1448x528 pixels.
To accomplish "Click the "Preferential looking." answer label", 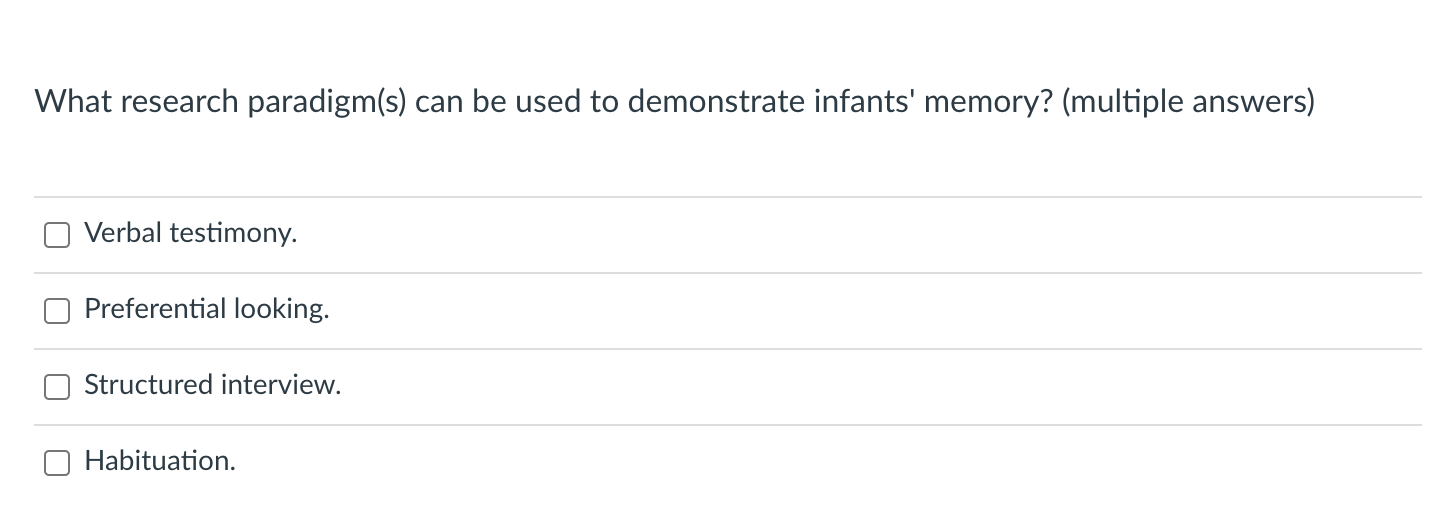I will [206, 310].
